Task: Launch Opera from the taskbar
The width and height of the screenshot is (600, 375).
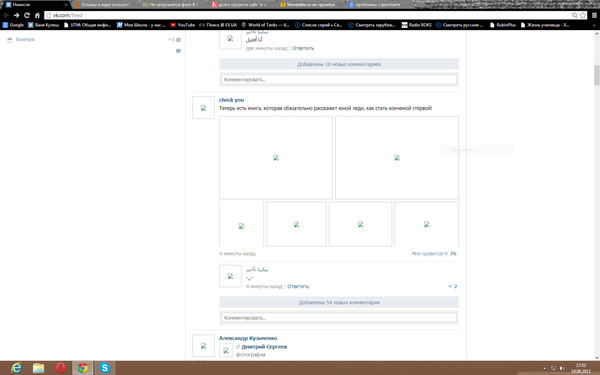Action: [60, 368]
